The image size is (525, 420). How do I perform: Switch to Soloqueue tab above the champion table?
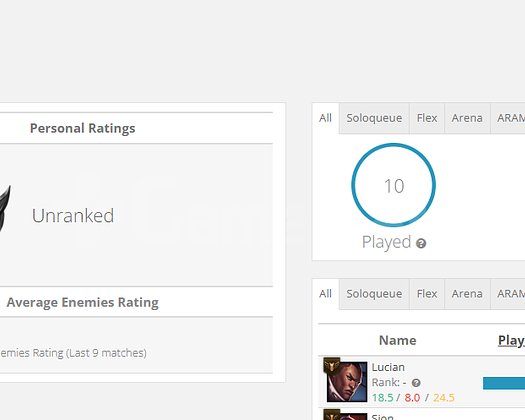click(374, 294)
